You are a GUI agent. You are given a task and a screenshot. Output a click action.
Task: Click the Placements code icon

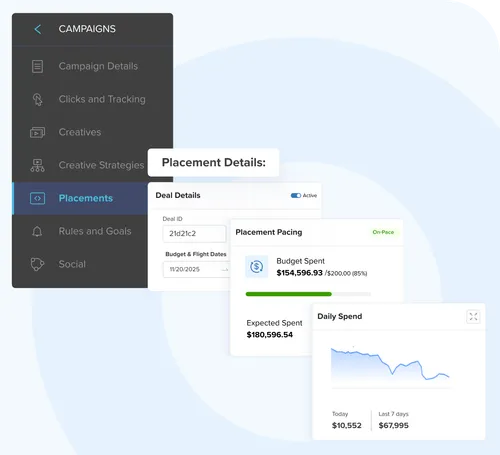(x=37, y=198)
